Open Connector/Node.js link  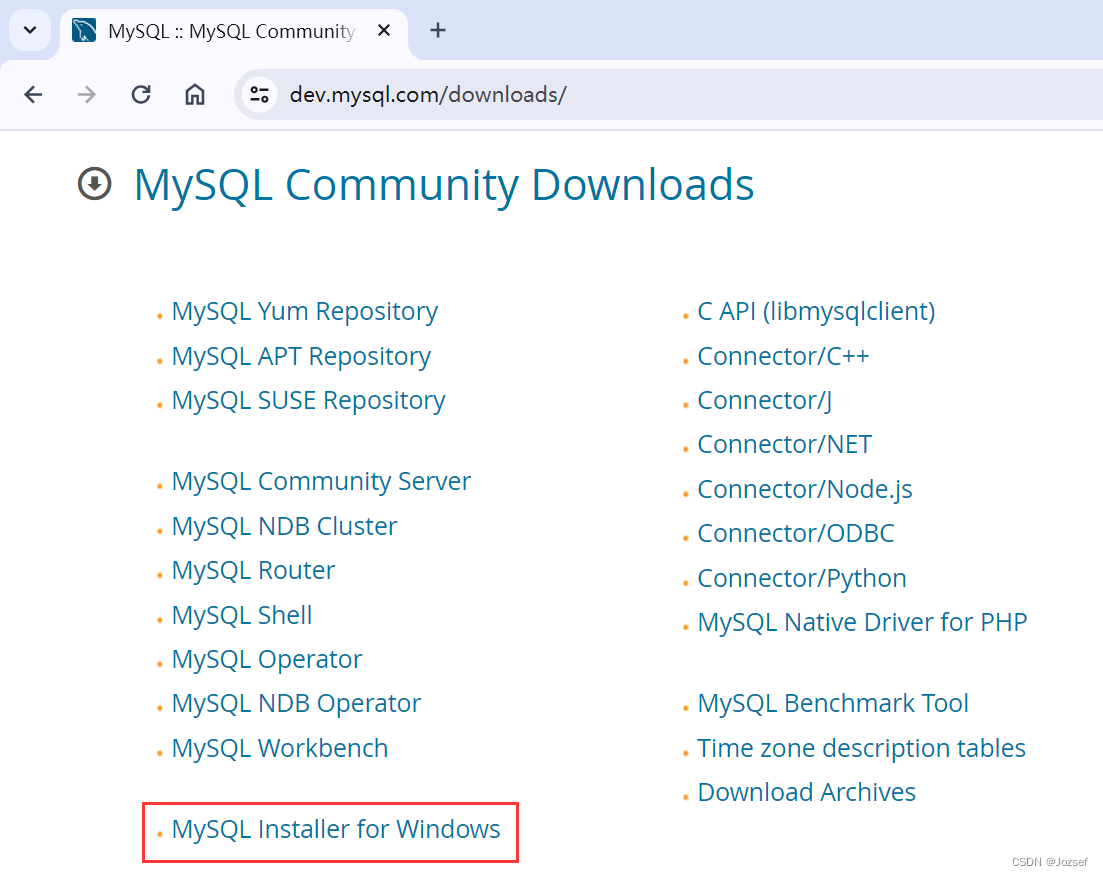click(x=805, y=489)
